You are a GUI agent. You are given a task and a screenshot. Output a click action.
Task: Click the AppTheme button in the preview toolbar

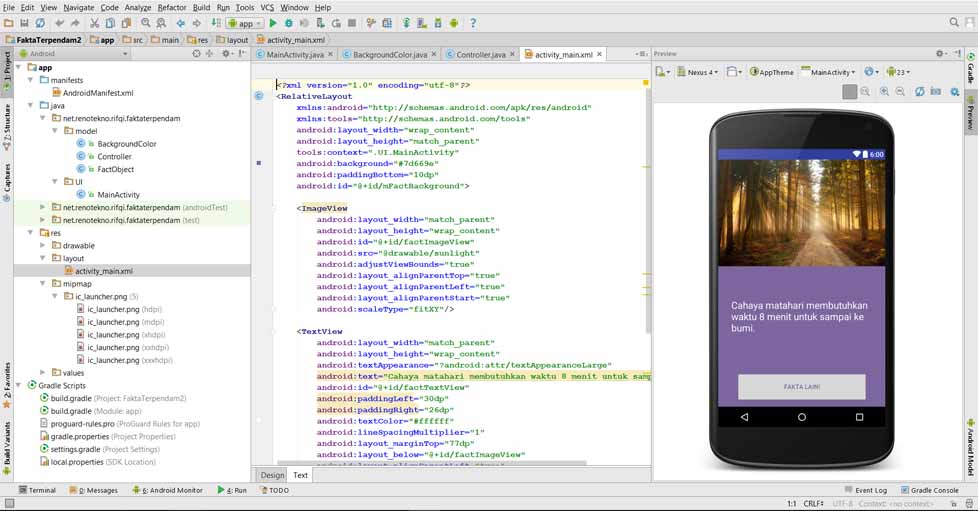tap(772, 72)
